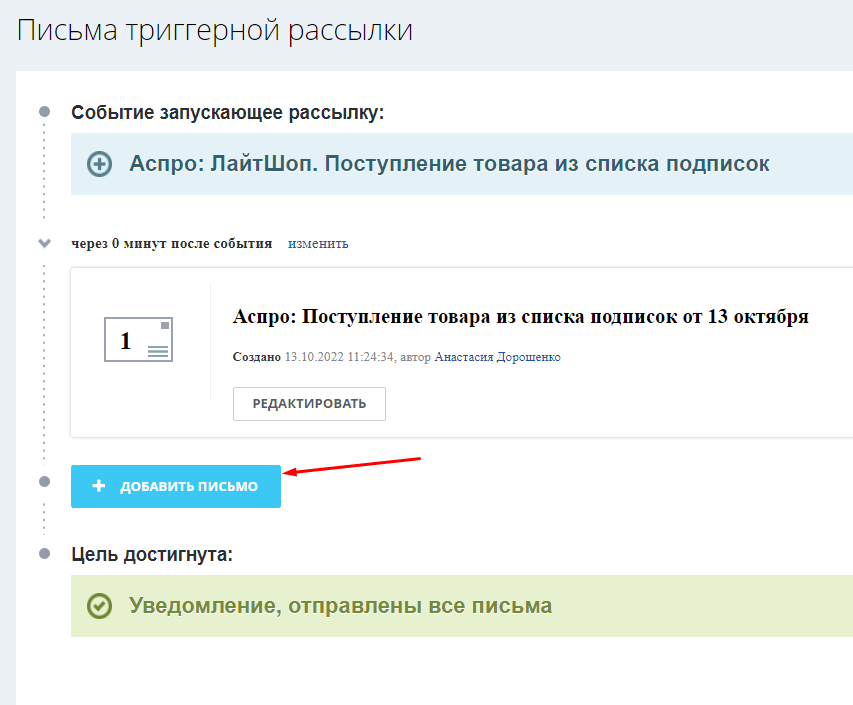The width and height of the screenshot is (853, 705).
Task: Click the plus icon beside the trigger event
Action: (x=100, y=164)
